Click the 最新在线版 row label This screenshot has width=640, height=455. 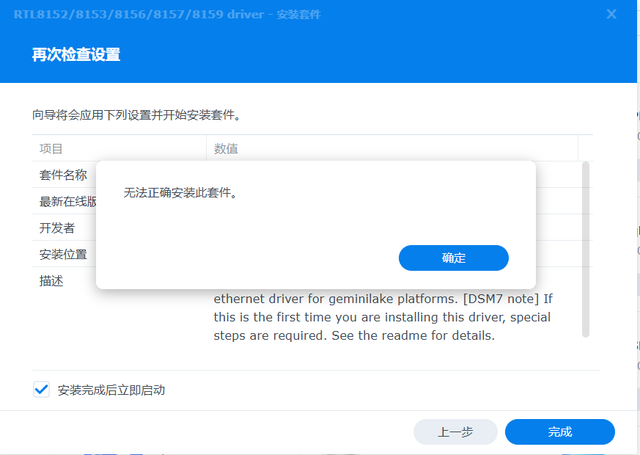68,202
